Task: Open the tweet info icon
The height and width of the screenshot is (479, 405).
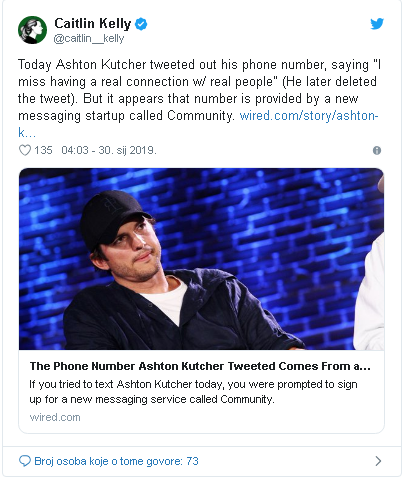Action: point(377,150)
